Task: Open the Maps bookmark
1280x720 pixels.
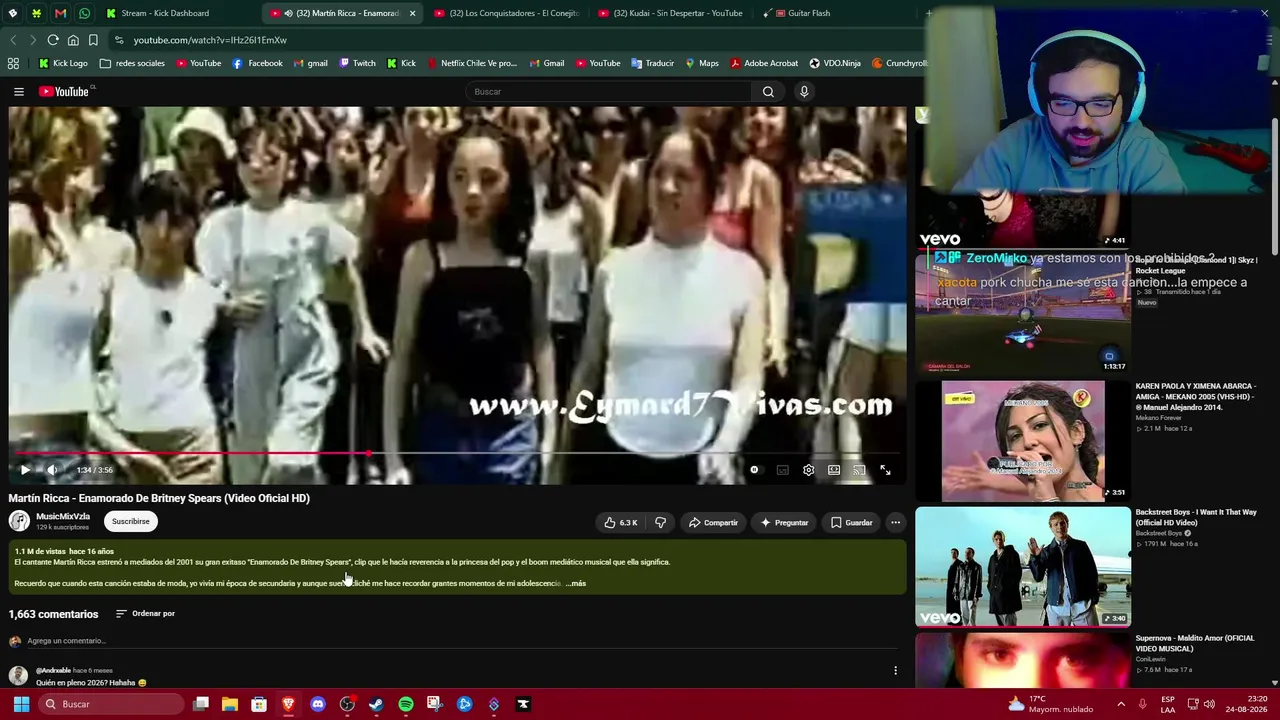Action: [701, 63]
